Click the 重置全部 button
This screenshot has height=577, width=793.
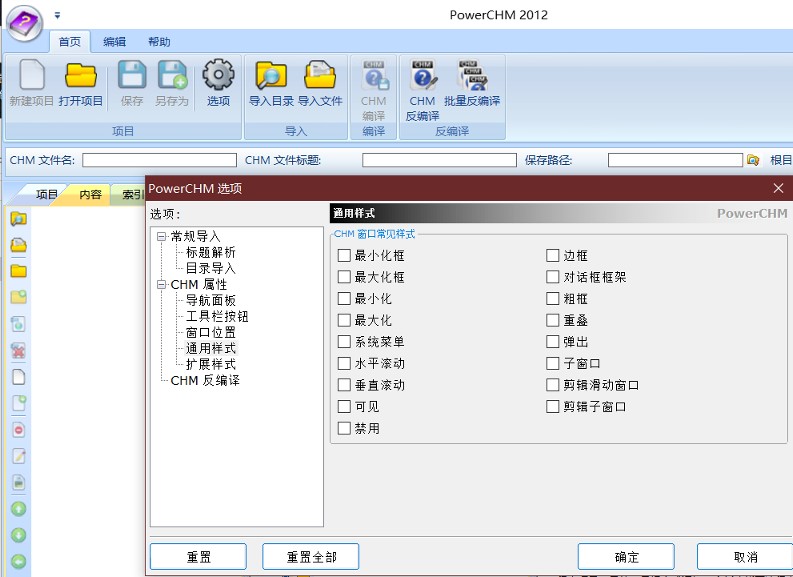pos(310,557)
